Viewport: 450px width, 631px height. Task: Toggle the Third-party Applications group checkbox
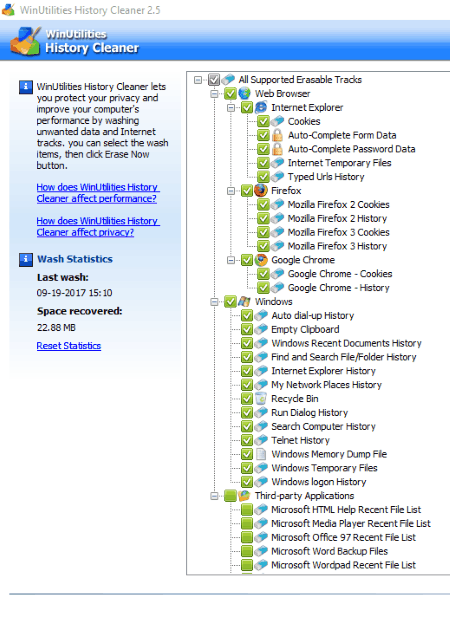point(230,496)
